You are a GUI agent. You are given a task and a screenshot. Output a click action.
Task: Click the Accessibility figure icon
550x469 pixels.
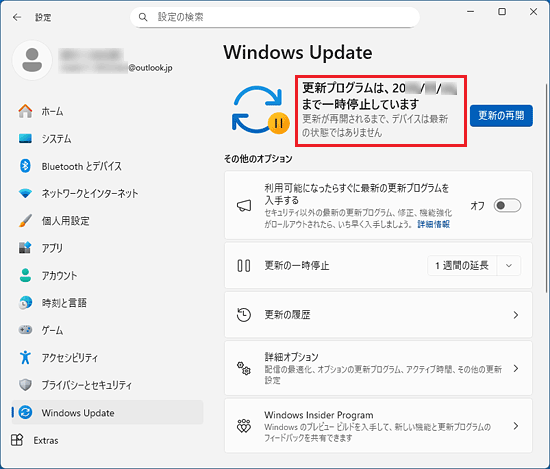[25, 357]
